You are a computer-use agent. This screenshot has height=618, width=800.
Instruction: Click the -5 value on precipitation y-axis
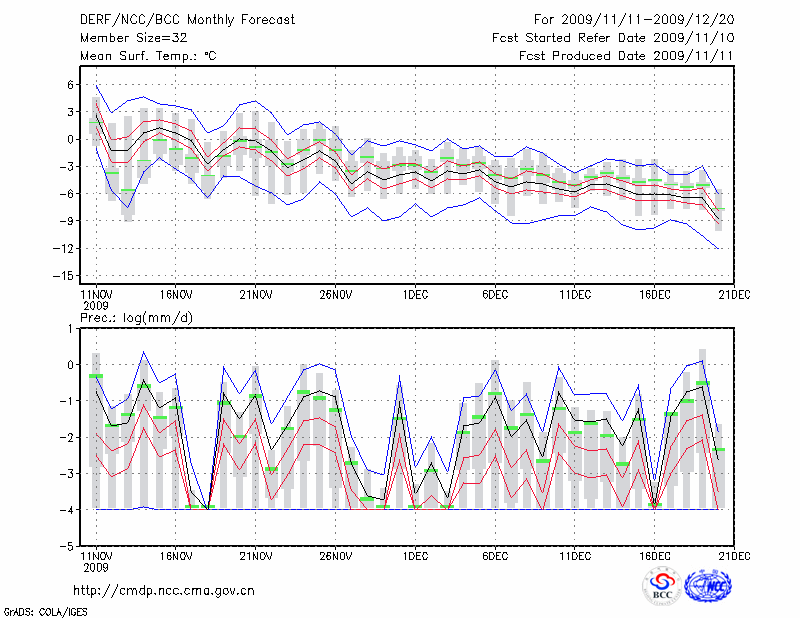pyautogui.click(x=67, y=547)
